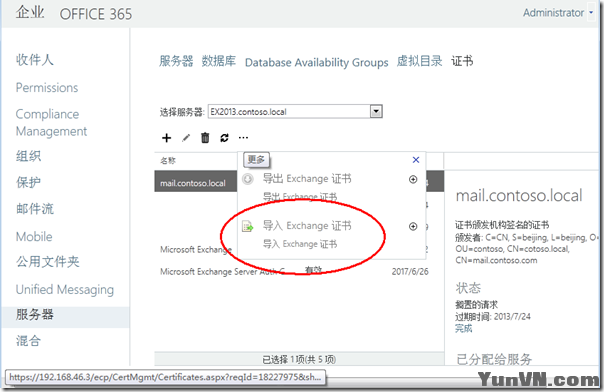Choose 导入 Exchange 证书 menu entry
This screenshot has width=604, height=392.
(307, 226)
